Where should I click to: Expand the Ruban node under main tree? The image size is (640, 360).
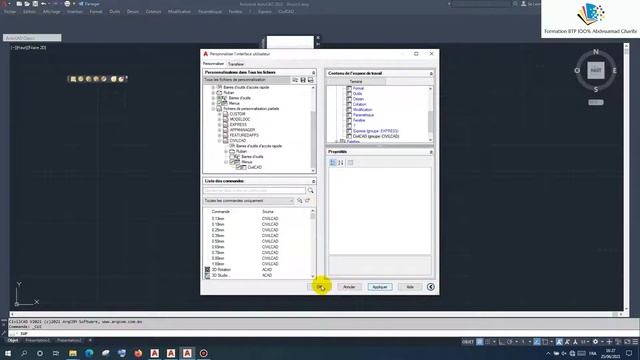point(213,93)
